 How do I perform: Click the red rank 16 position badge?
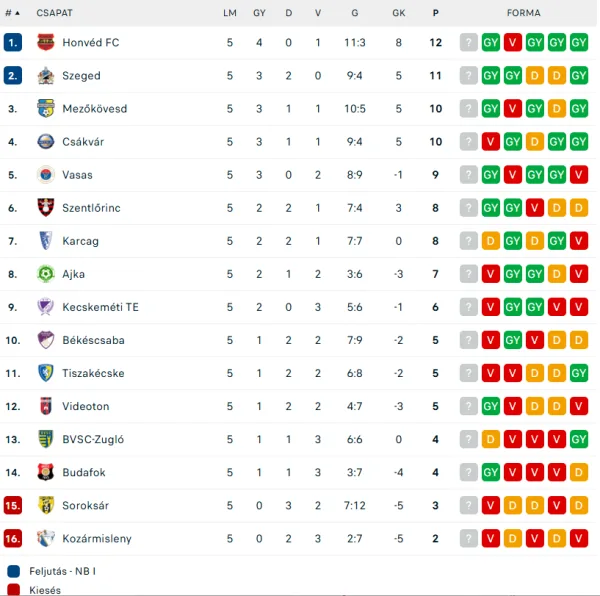pyautogui.click(x=13, y=538)
